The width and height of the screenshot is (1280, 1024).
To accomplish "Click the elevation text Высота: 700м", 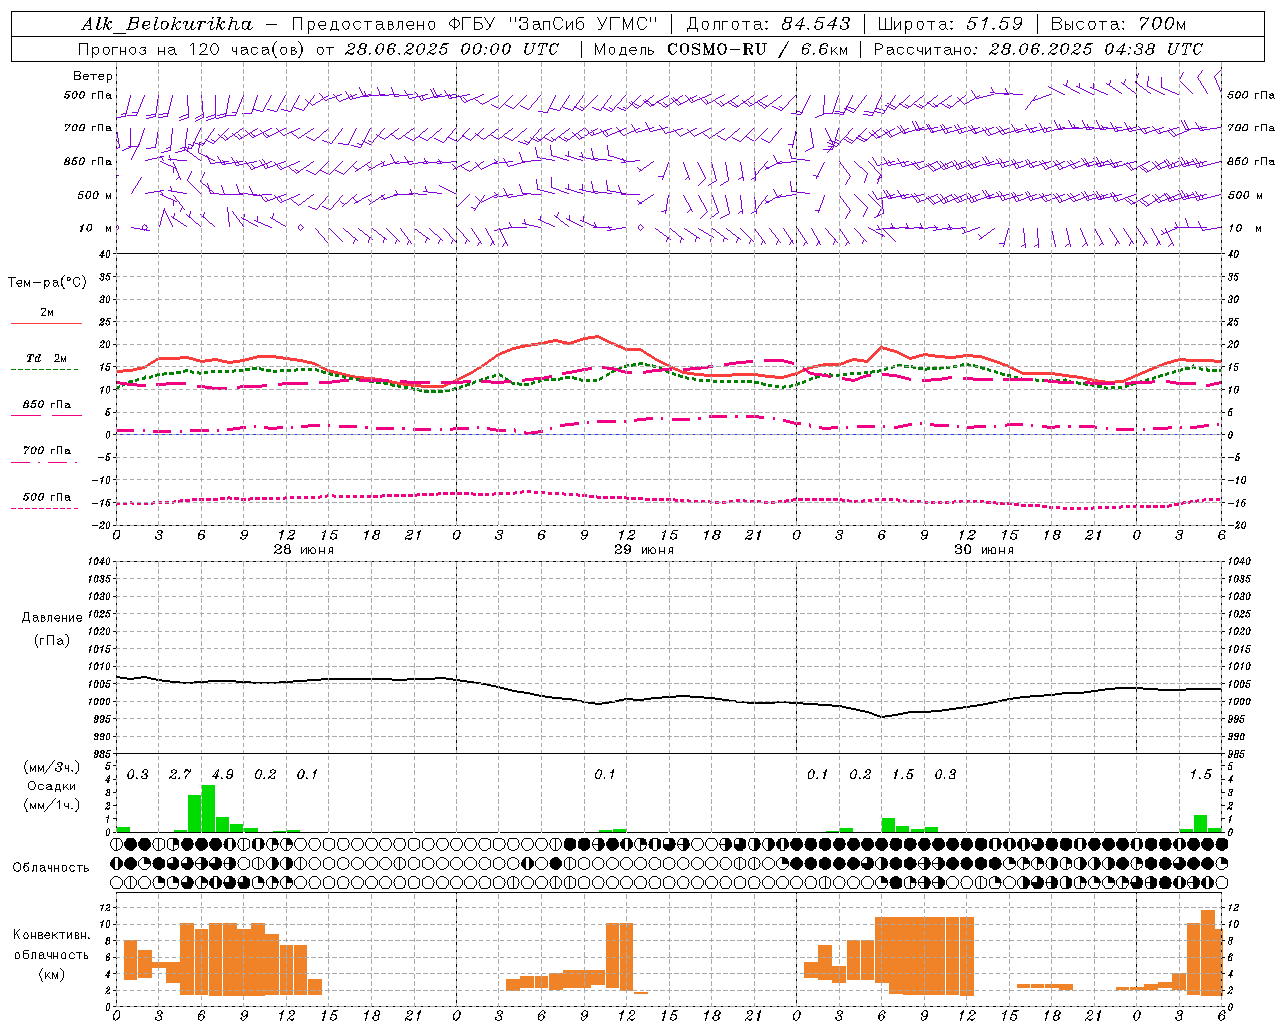I will (1118, 24).
